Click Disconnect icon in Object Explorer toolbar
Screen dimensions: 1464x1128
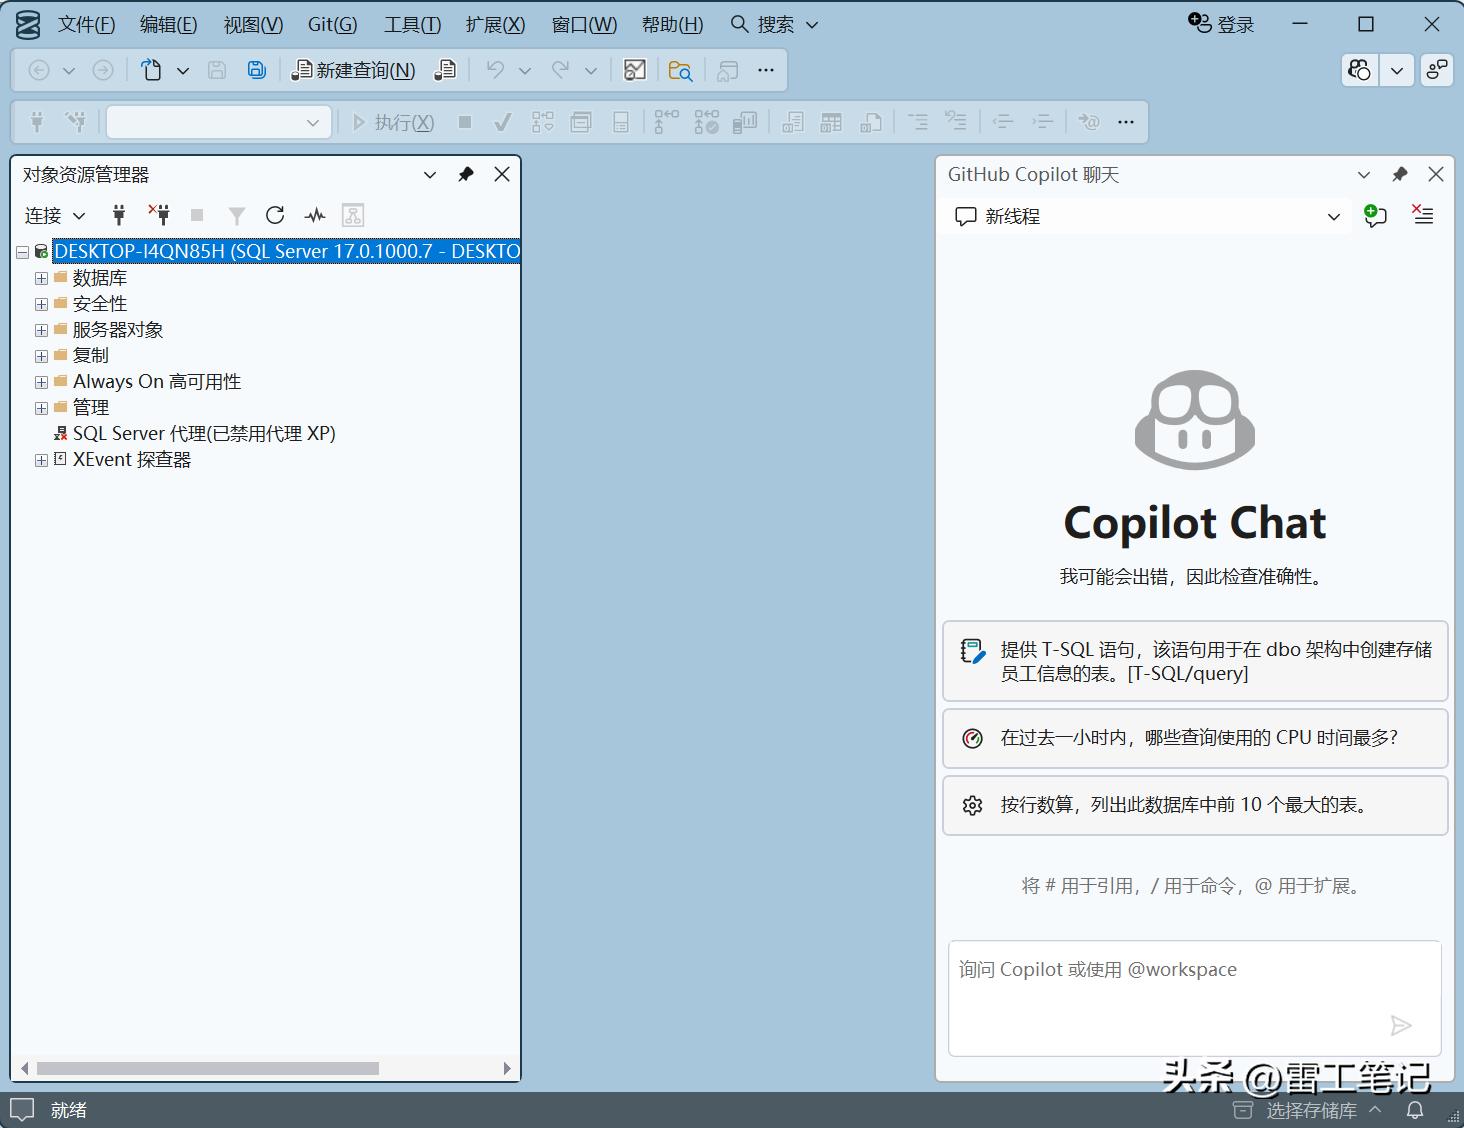pos(159,215)
